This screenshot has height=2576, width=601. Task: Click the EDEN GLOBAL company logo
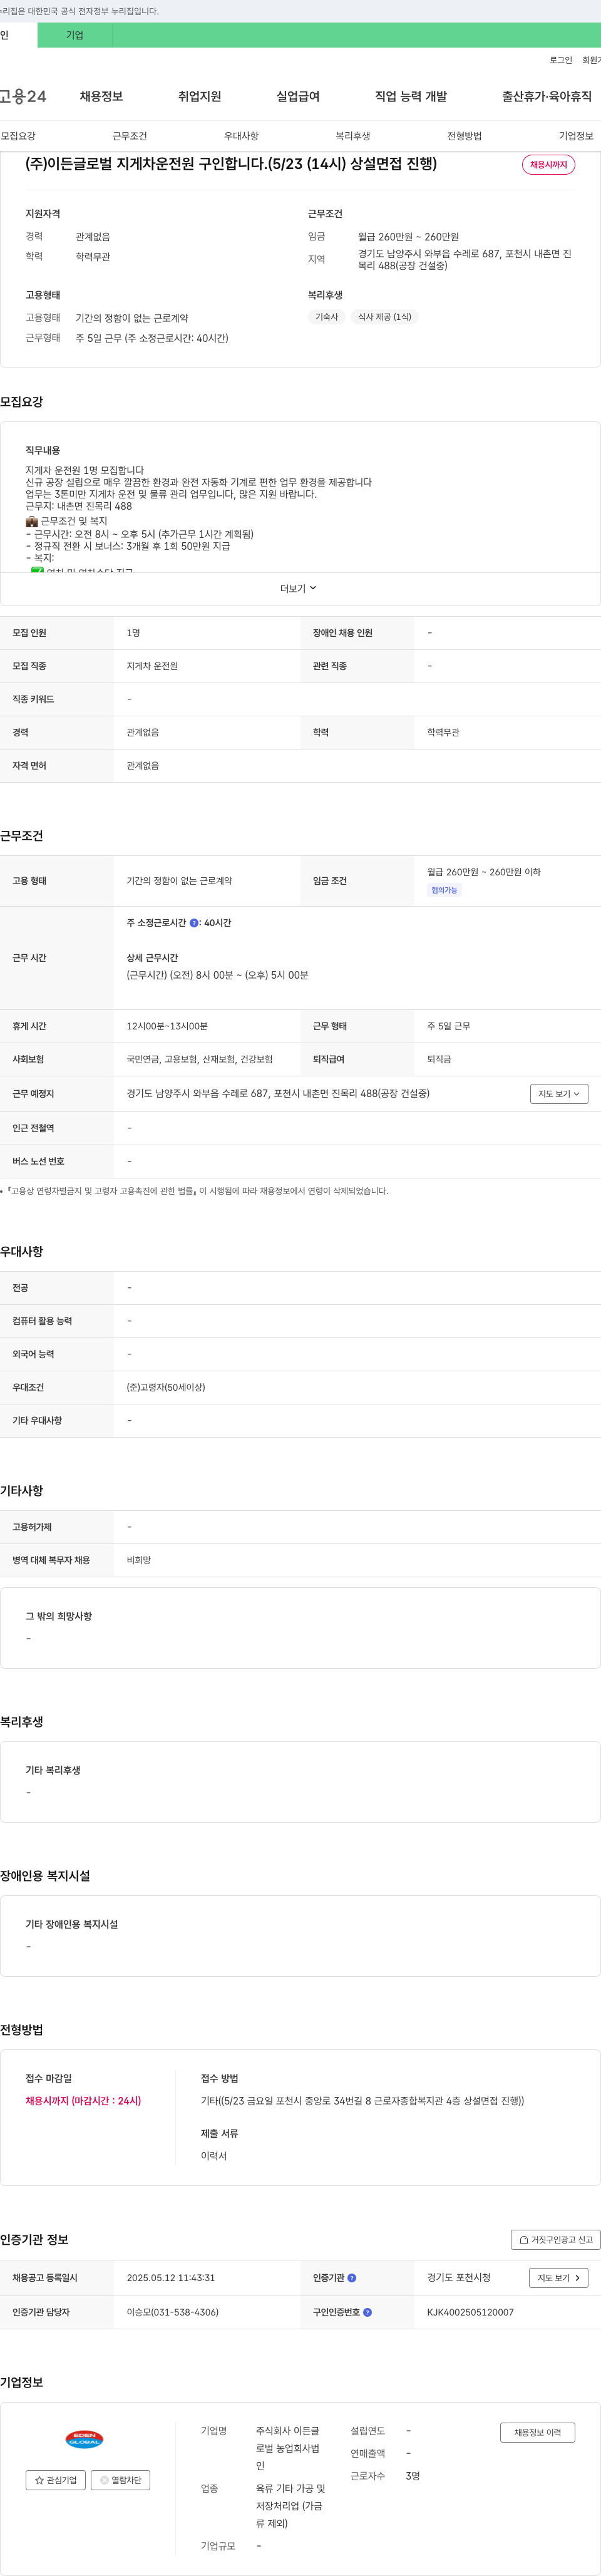[85, 2439]
